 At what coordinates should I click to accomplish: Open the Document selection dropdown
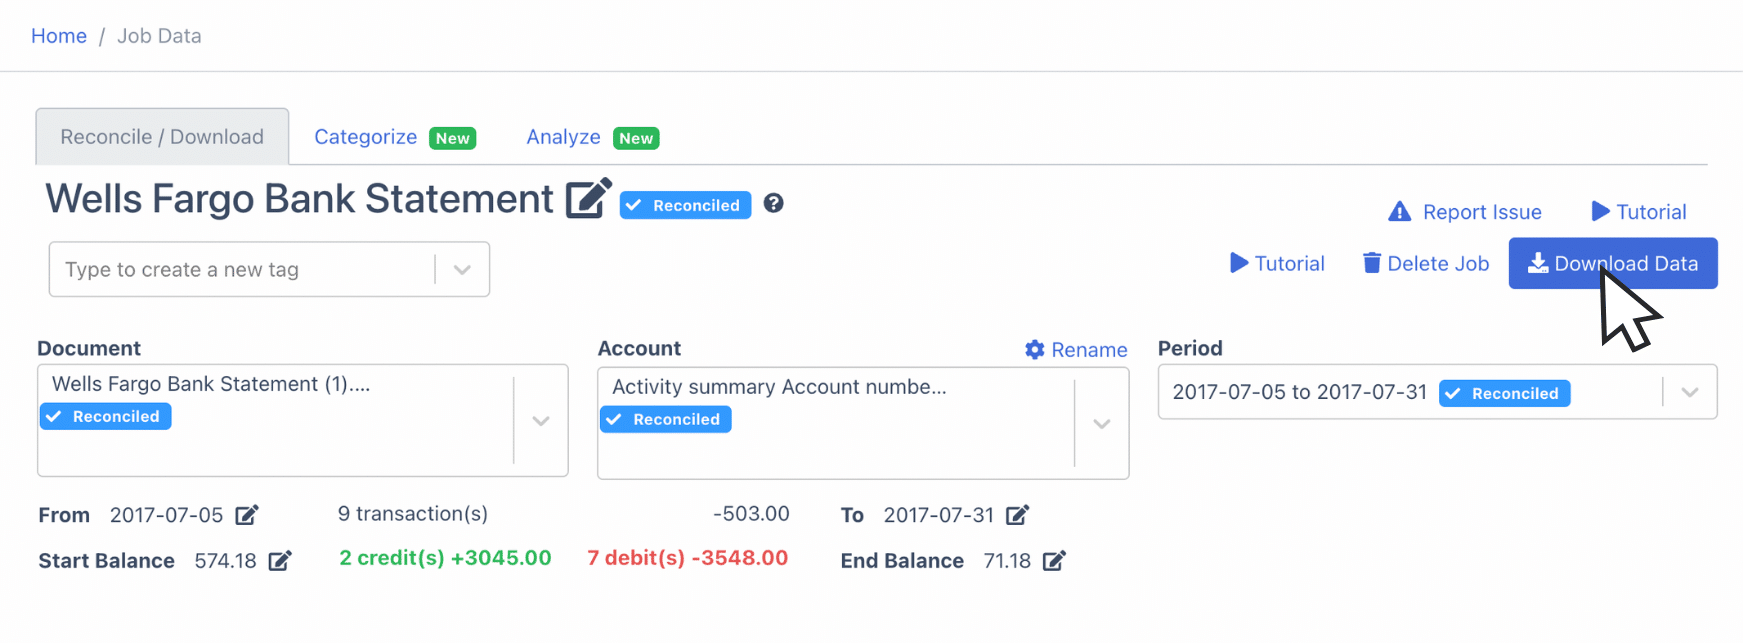pyautogui.click(x=540, y=421)
